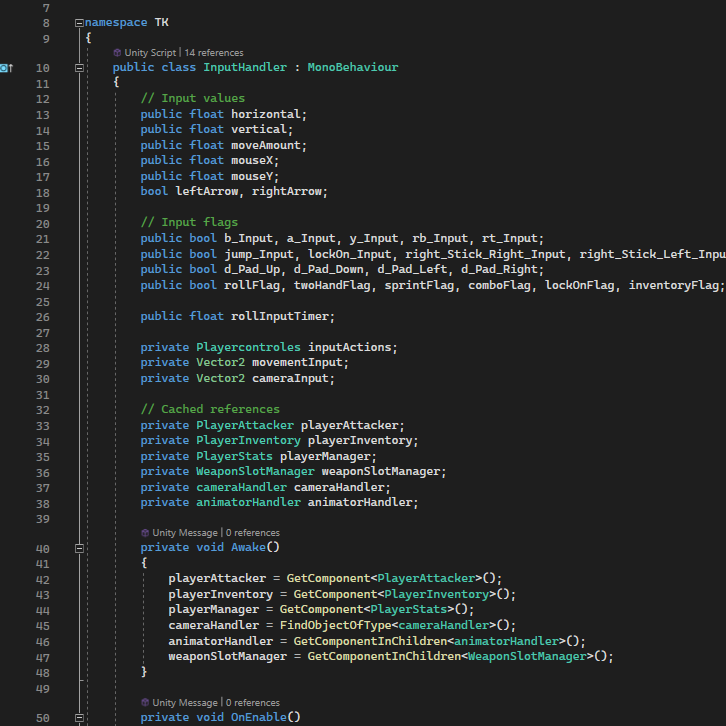Screen dimensions: 726x726
Task: Click the 'b_Input' variable
Action: coord(249,238)
